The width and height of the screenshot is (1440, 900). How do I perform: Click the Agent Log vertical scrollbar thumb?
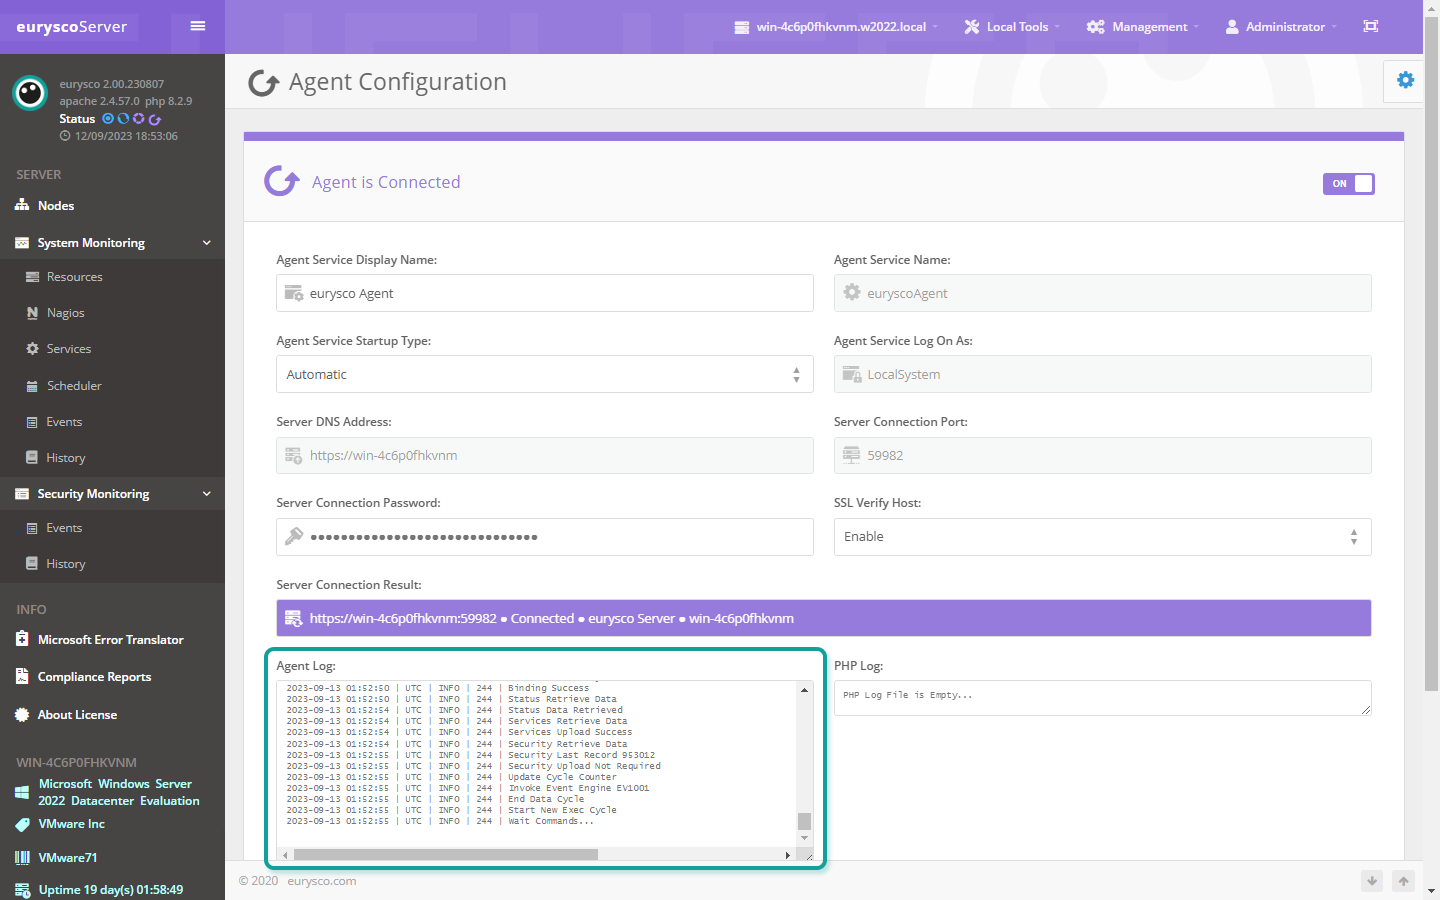click(x=804, y=821)
